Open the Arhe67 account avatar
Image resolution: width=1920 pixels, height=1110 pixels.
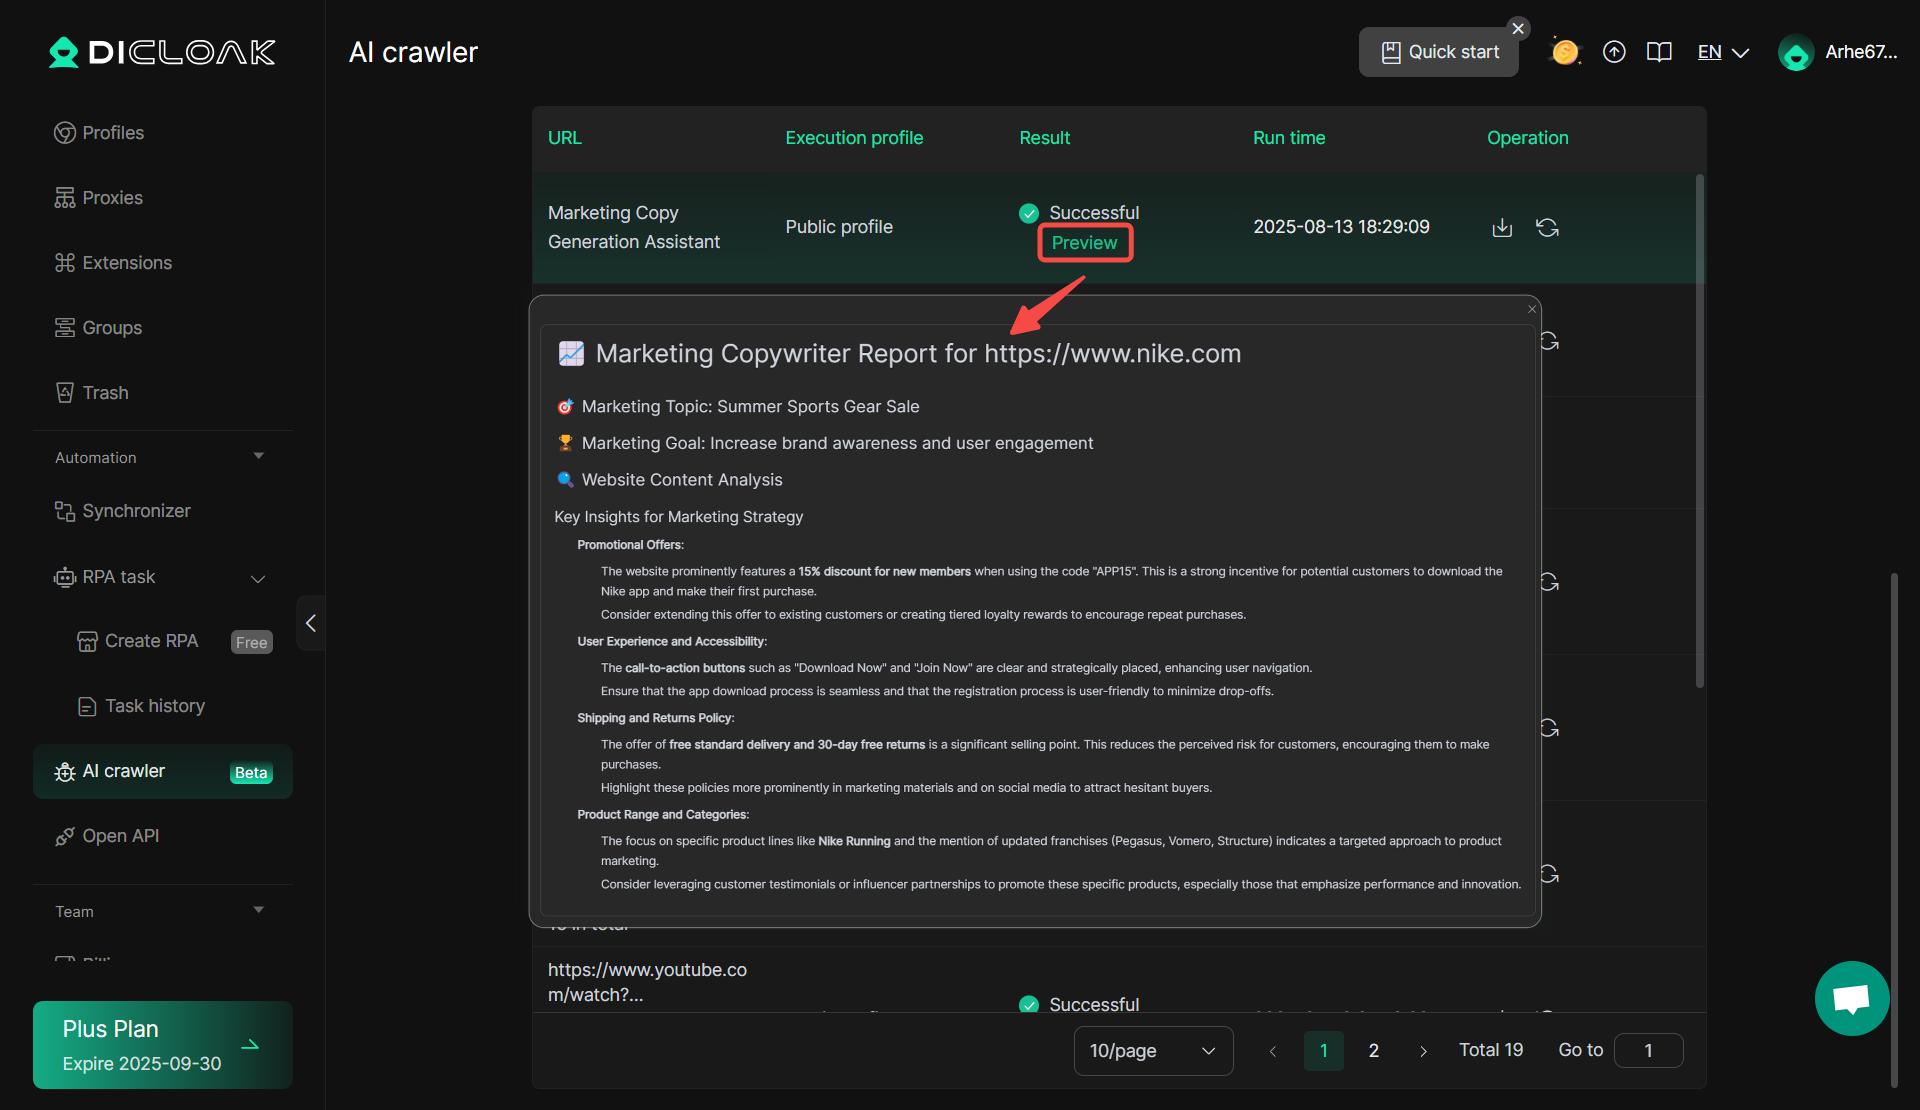(1796, 53)
